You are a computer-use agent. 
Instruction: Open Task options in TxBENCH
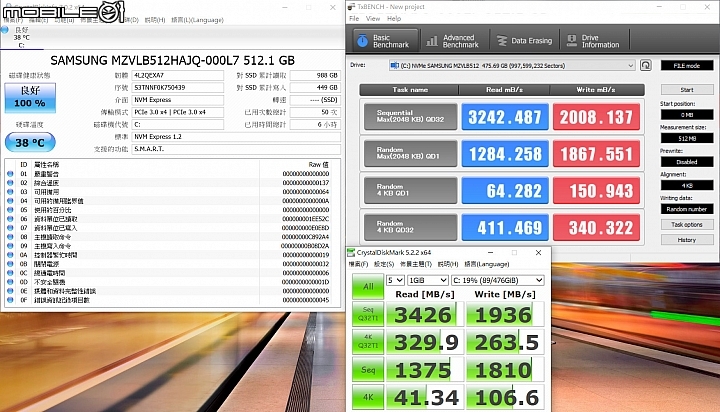tap(687, 225)
